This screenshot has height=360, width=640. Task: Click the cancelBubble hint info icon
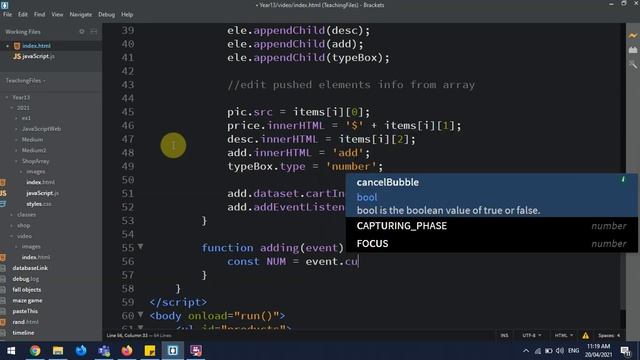[x=623, y=179]
